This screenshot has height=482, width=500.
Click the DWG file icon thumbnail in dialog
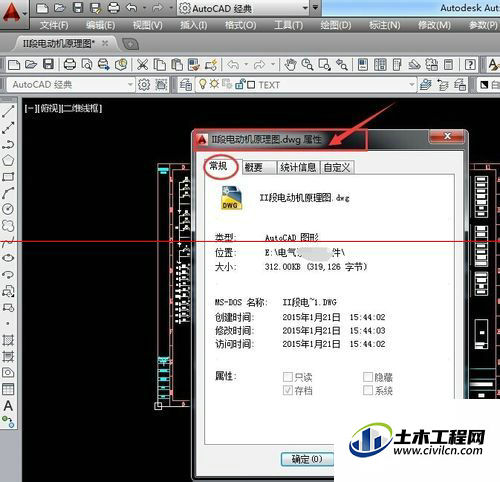coord(232,198)
